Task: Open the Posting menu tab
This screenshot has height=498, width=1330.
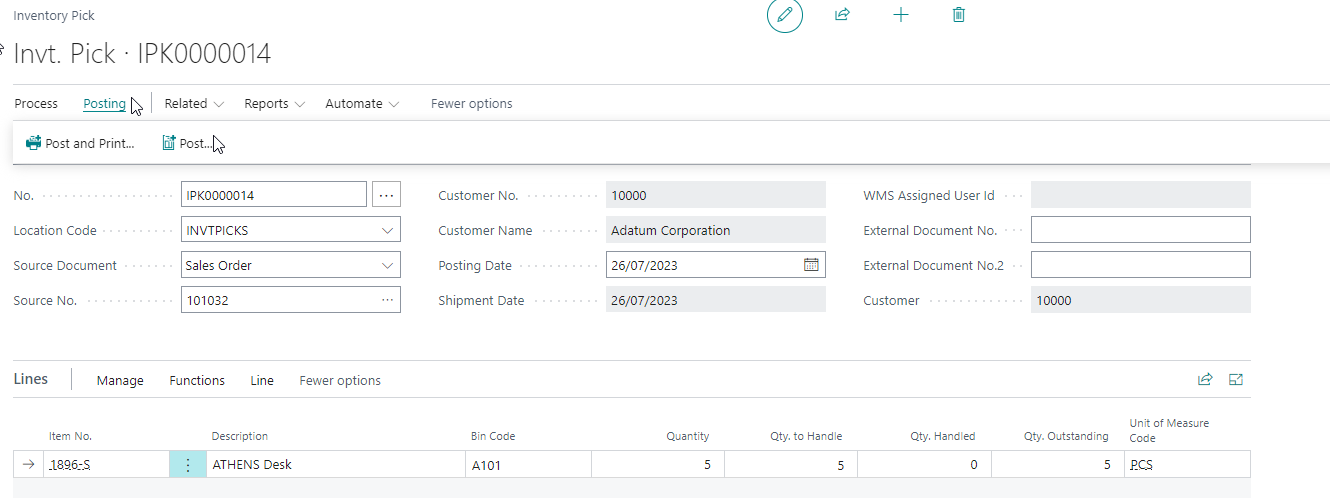Action: pyautogui.click(x=105, y=104)
